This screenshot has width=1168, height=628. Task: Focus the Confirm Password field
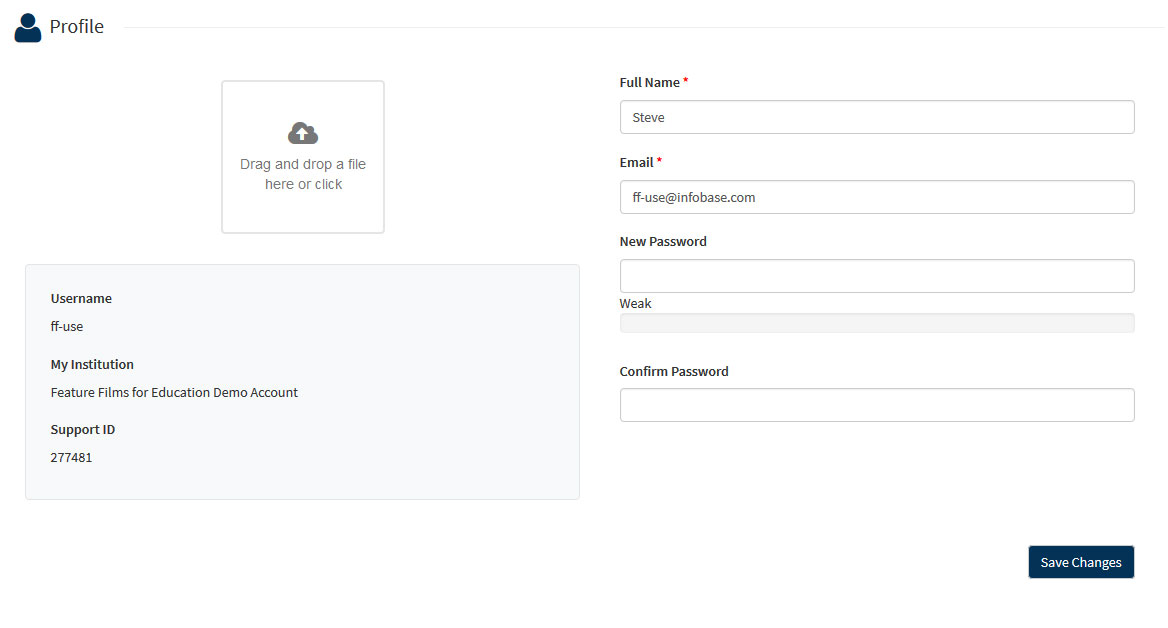coord(877,405)
